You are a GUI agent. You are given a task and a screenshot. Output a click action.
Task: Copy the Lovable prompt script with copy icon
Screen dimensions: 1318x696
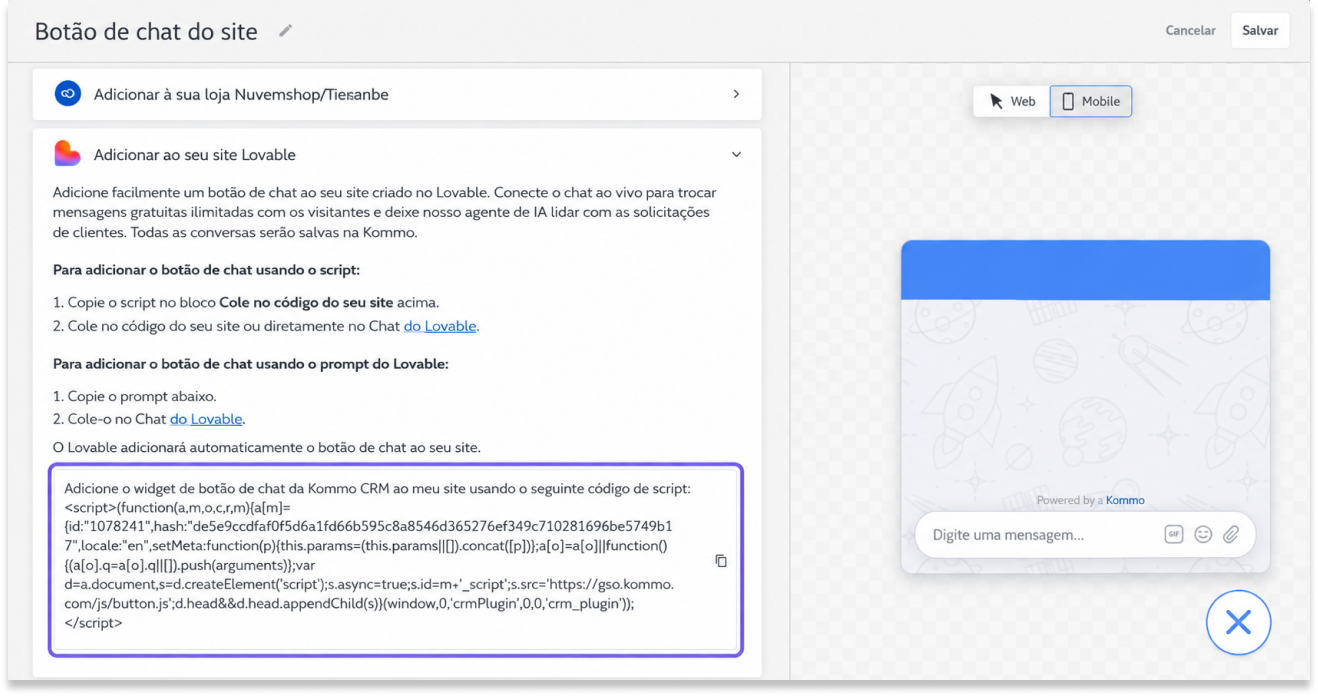click(x=720, y=561)
